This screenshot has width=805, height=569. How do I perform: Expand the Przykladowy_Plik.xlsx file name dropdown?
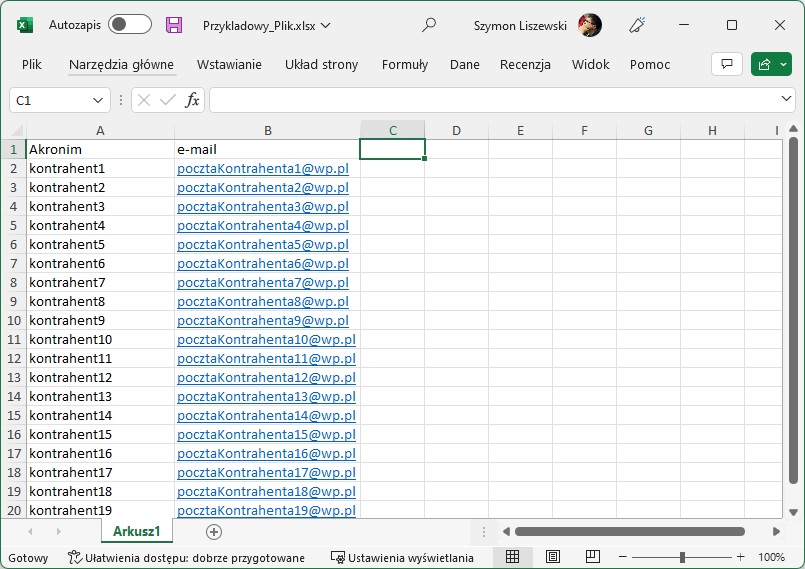coord(325,25)
